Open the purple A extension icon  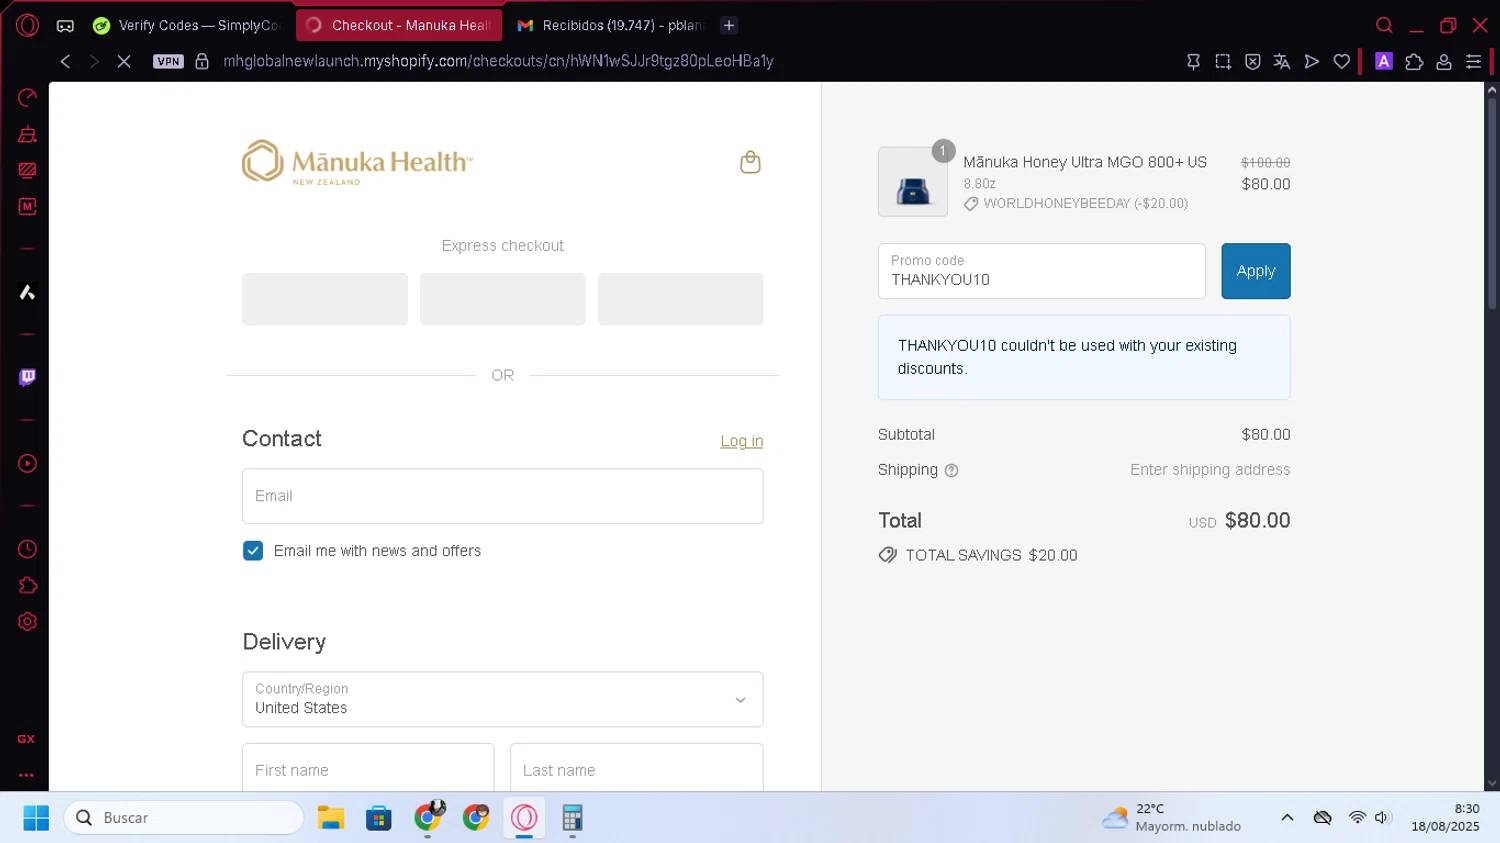point(1384,61)
